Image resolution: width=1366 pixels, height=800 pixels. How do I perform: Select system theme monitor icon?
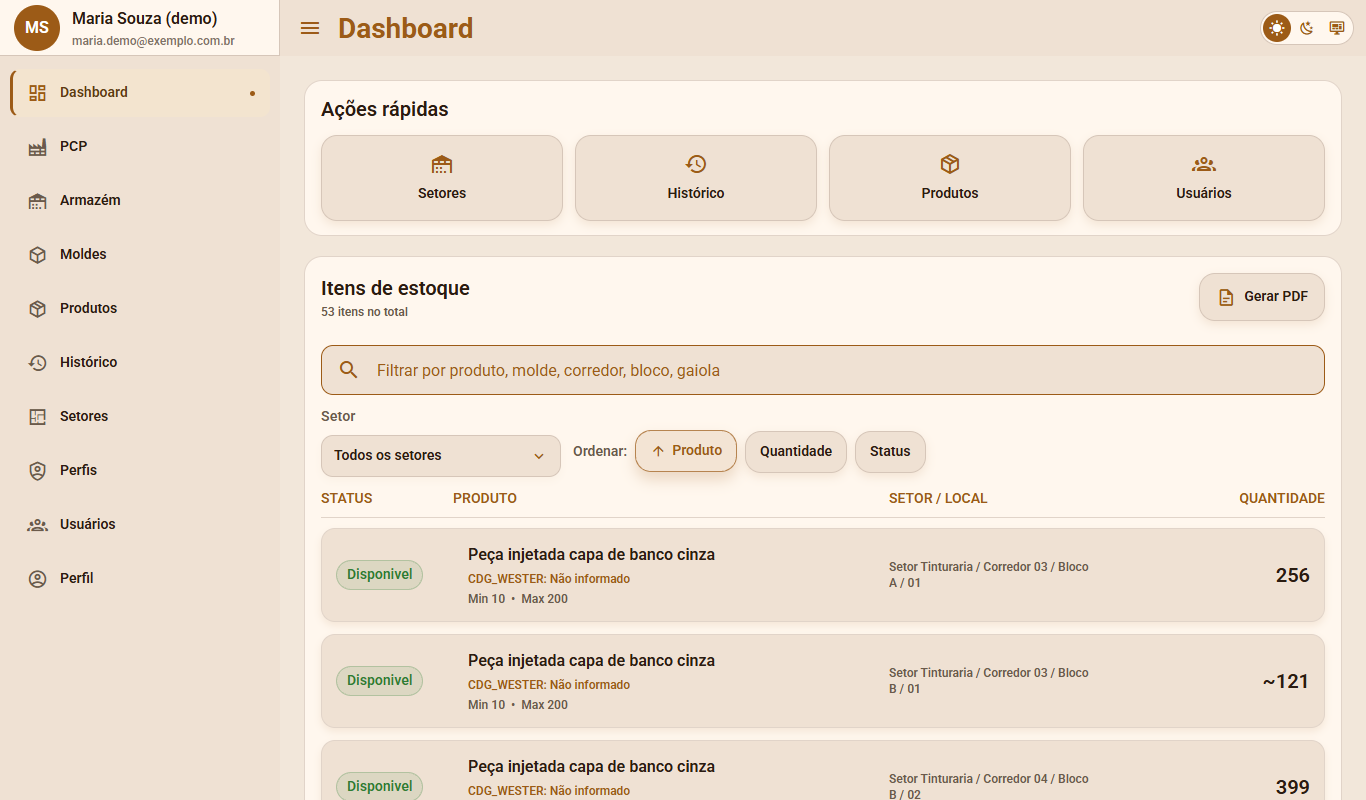click(1336, 28)
